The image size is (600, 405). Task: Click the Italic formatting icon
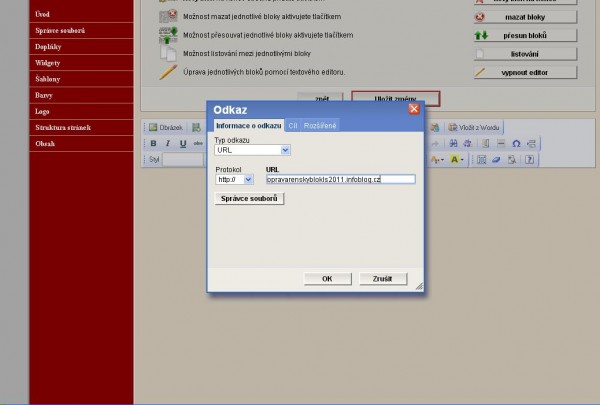pyautogui.click(x=168, y=144)
